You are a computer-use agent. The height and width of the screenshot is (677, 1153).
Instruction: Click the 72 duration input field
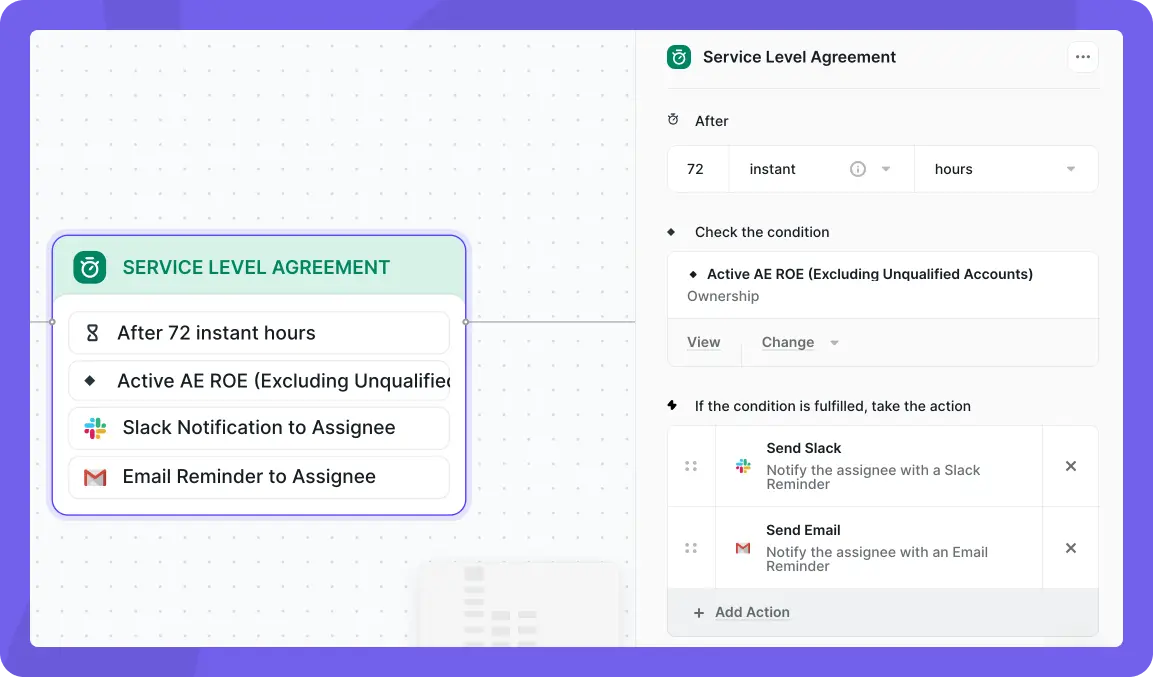pyautogui.click(x=698, y=169)
